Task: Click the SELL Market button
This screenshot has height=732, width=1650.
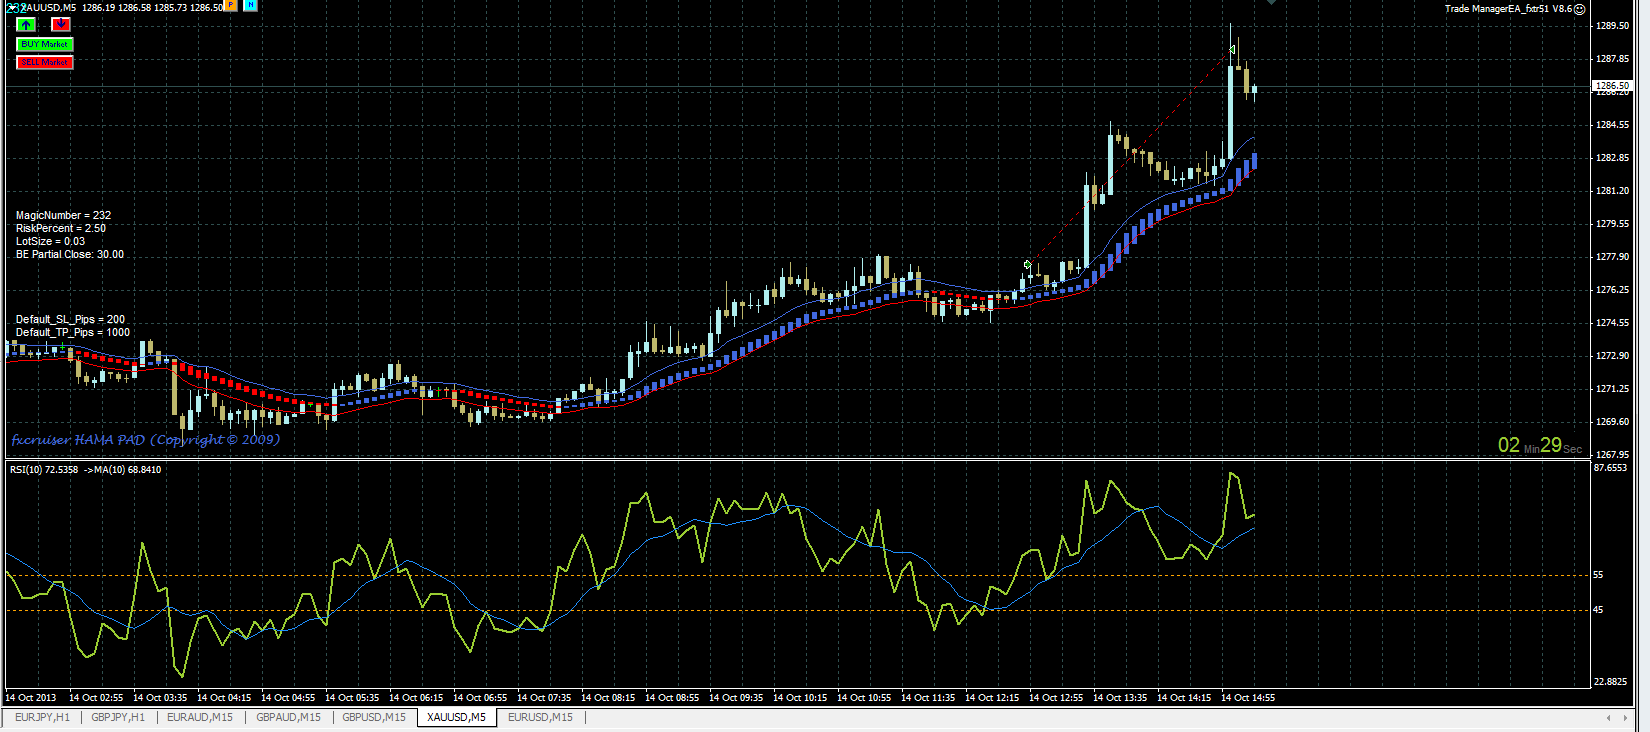Action: [45, 62]
